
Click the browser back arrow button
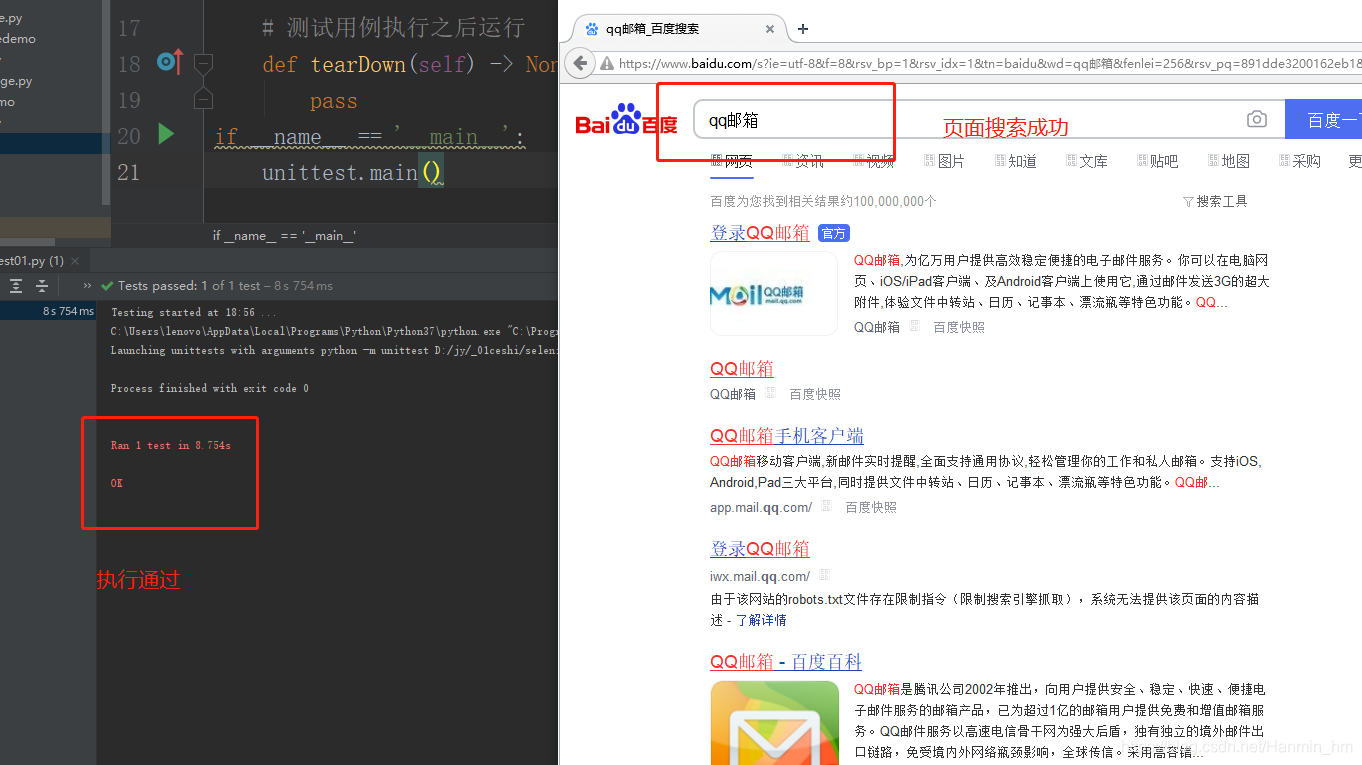pyautogui.click(x=580, y=63)
